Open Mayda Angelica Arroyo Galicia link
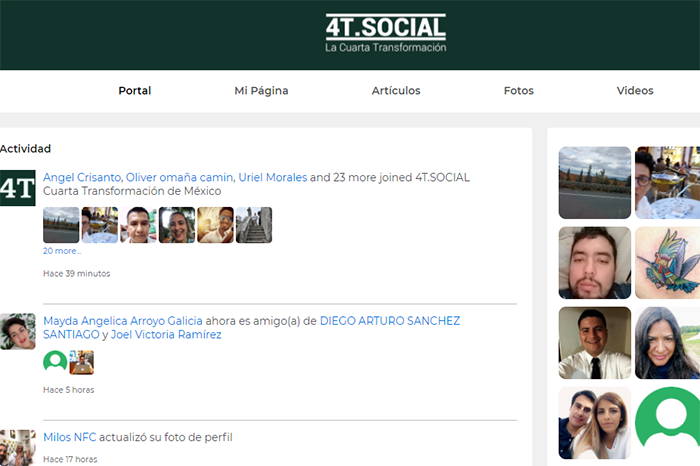 [122, 321]
